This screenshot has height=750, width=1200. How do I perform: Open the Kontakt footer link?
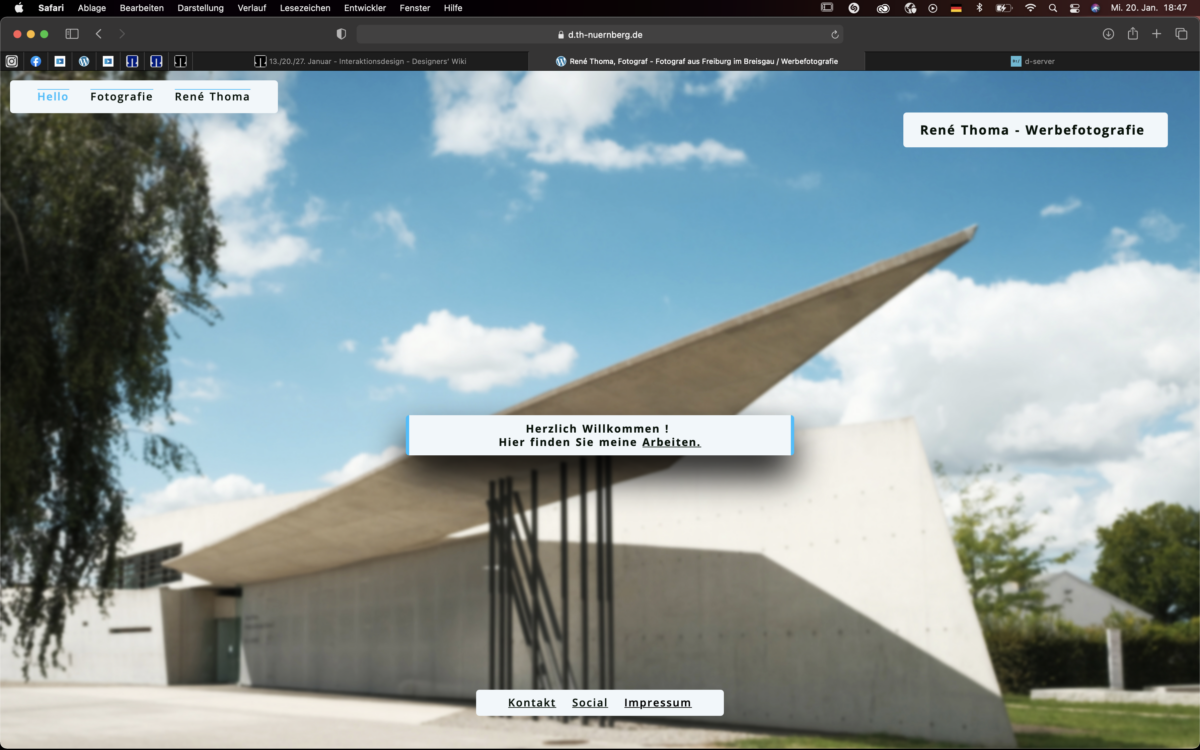pos(532,703)
